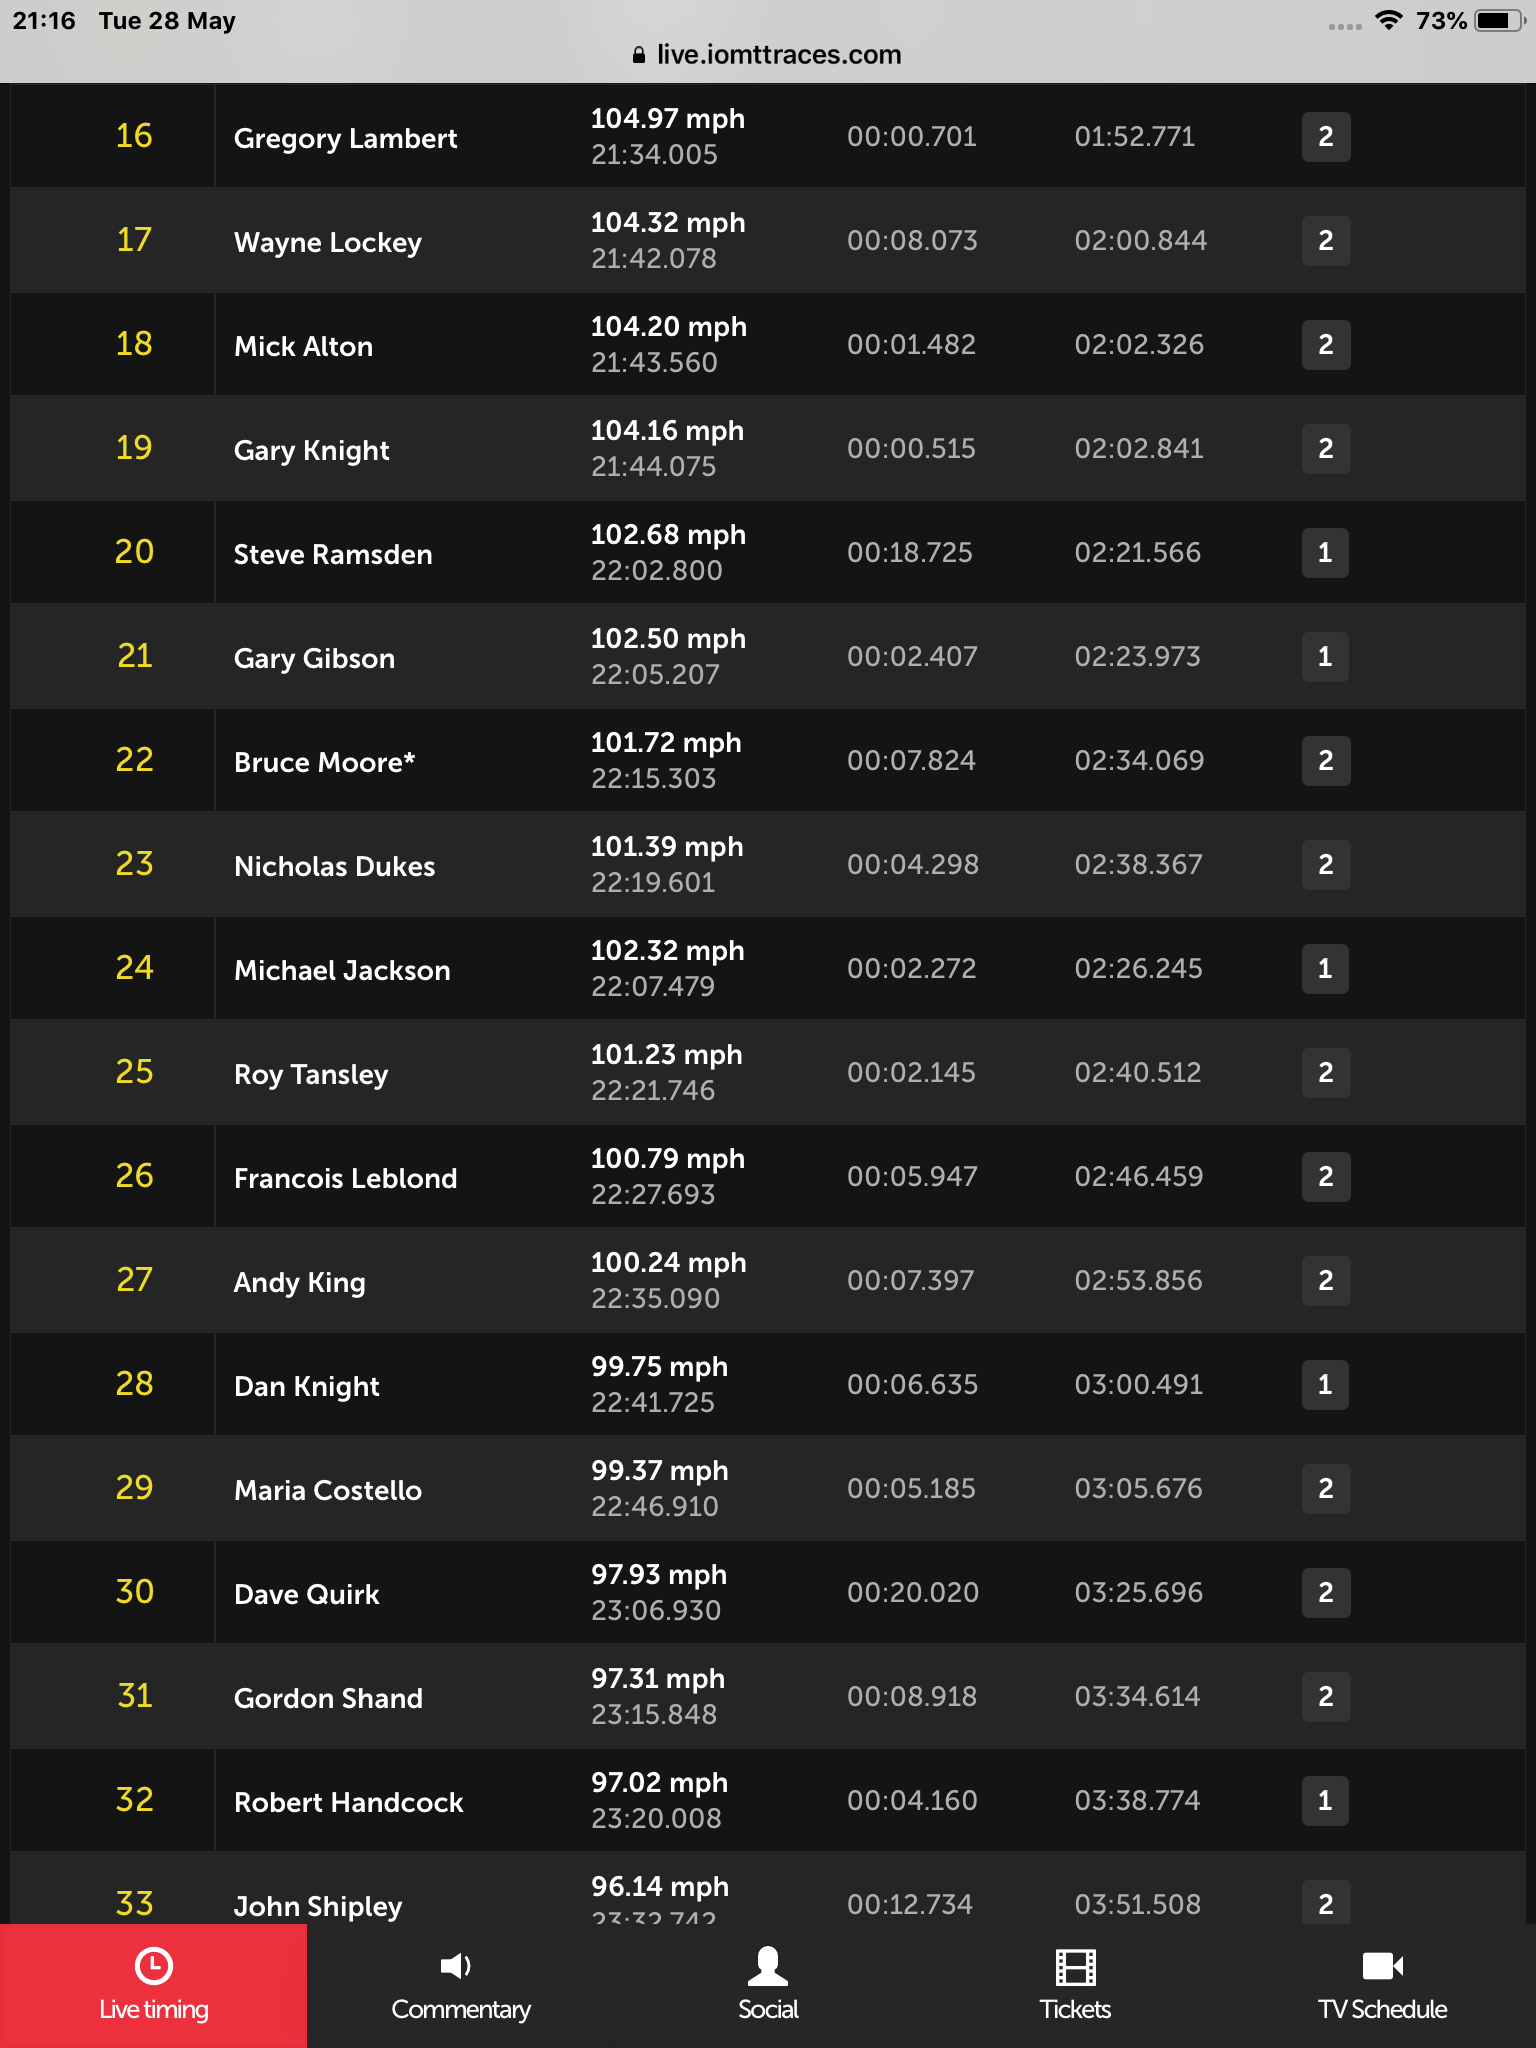Tap the lap badge for Michael Jackson
Viewport: 1536px width, 2048px height.
pos(1325,968)
